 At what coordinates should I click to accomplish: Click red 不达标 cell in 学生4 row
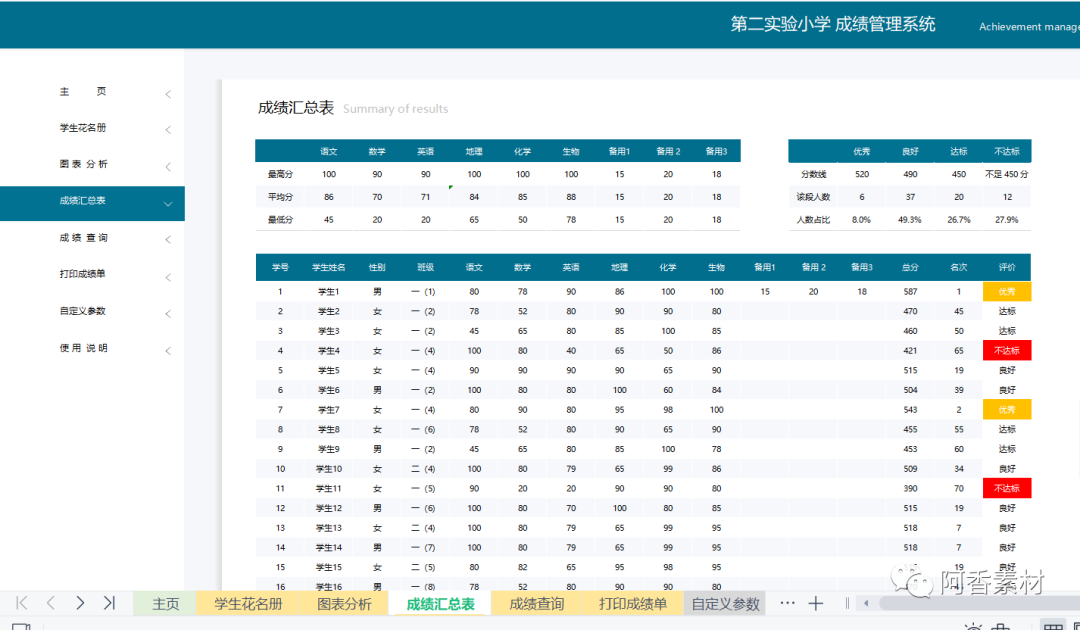click(x=1006, y=350)
